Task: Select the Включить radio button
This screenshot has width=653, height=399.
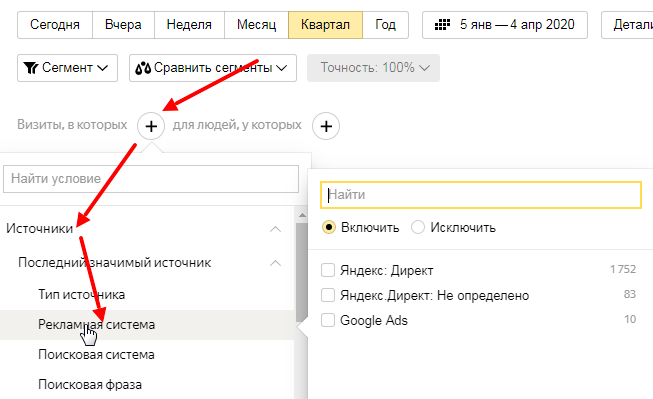Action: (329, 227)
